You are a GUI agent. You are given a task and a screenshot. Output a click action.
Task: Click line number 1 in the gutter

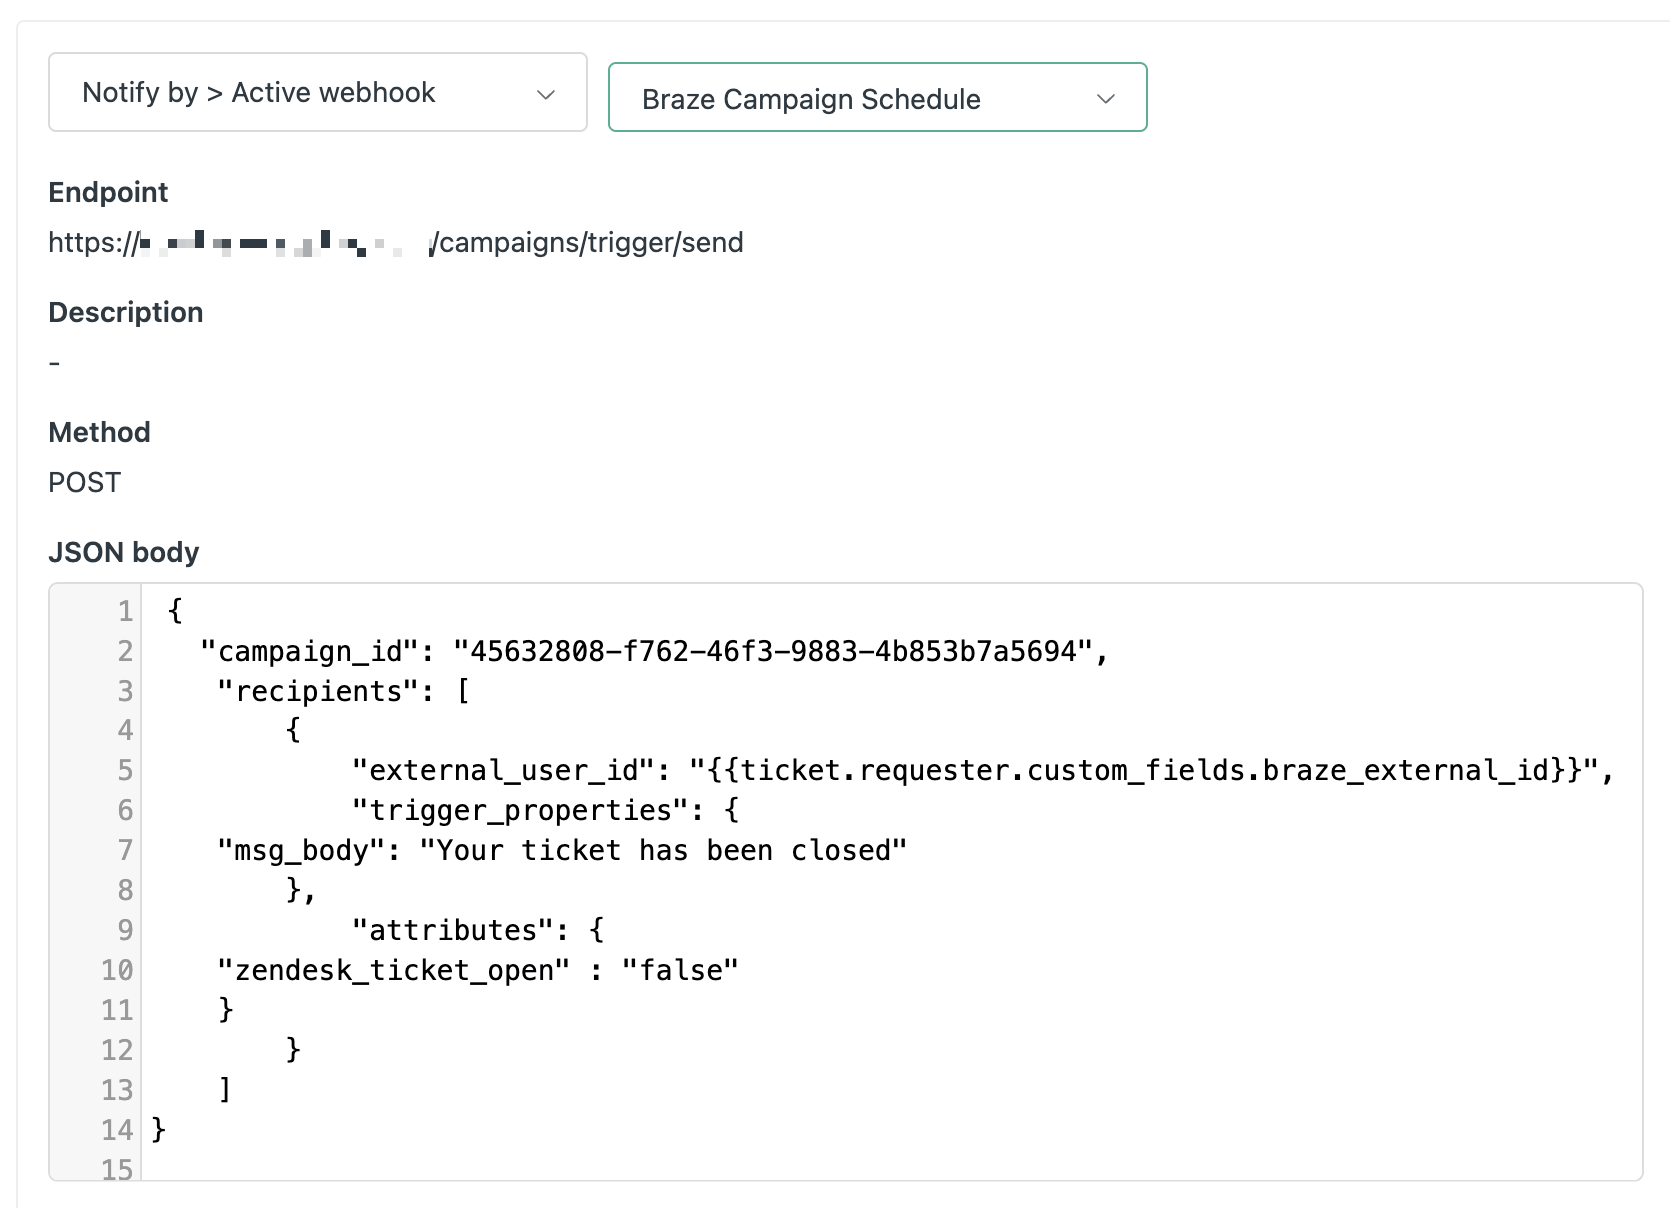point(124,611)
